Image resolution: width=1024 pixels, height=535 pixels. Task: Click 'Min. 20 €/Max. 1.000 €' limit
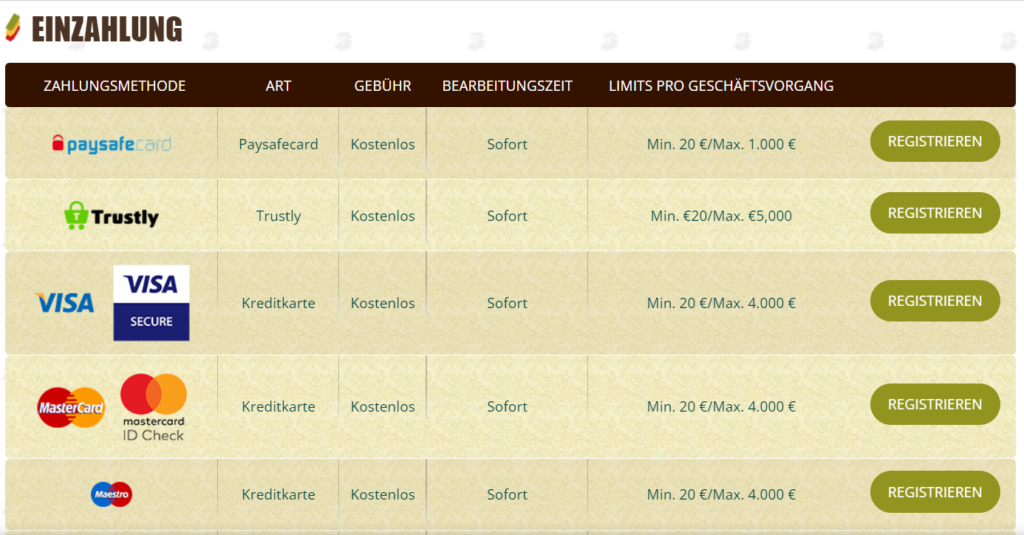721,144
